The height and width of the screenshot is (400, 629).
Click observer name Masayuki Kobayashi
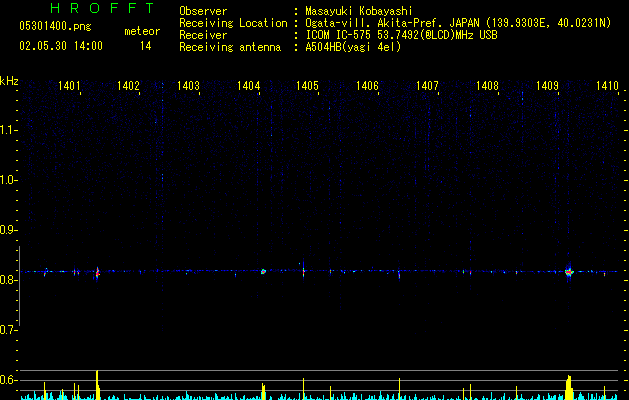[359, 11]
